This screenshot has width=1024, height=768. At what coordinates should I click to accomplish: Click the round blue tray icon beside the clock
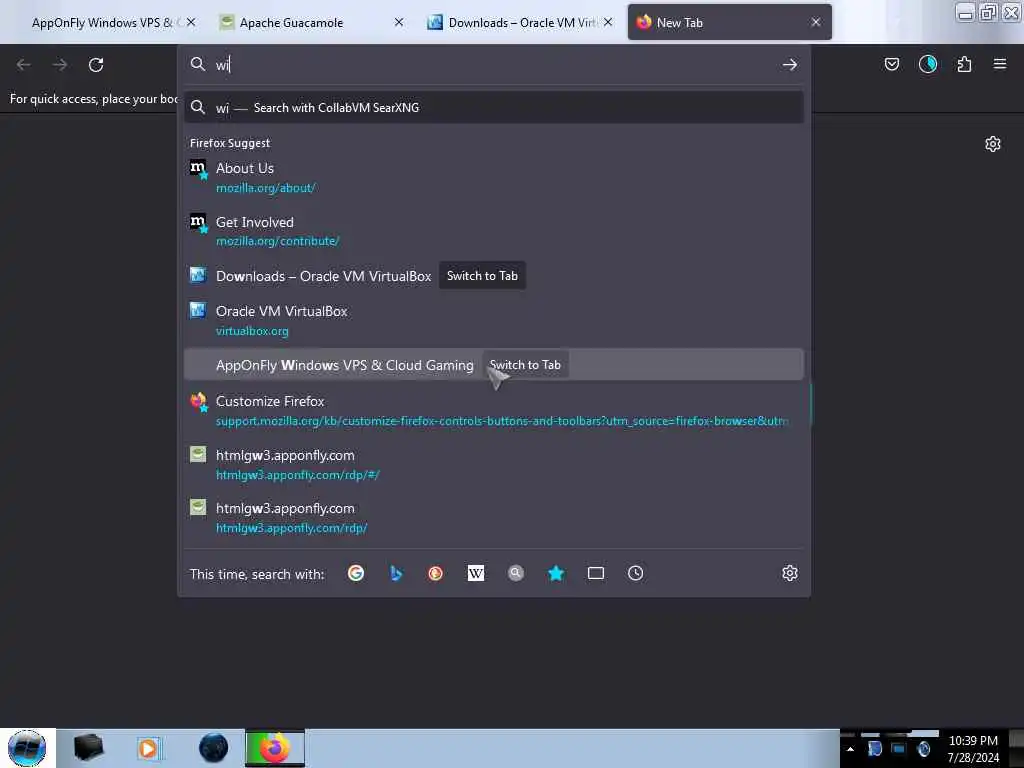pos(923,749)
